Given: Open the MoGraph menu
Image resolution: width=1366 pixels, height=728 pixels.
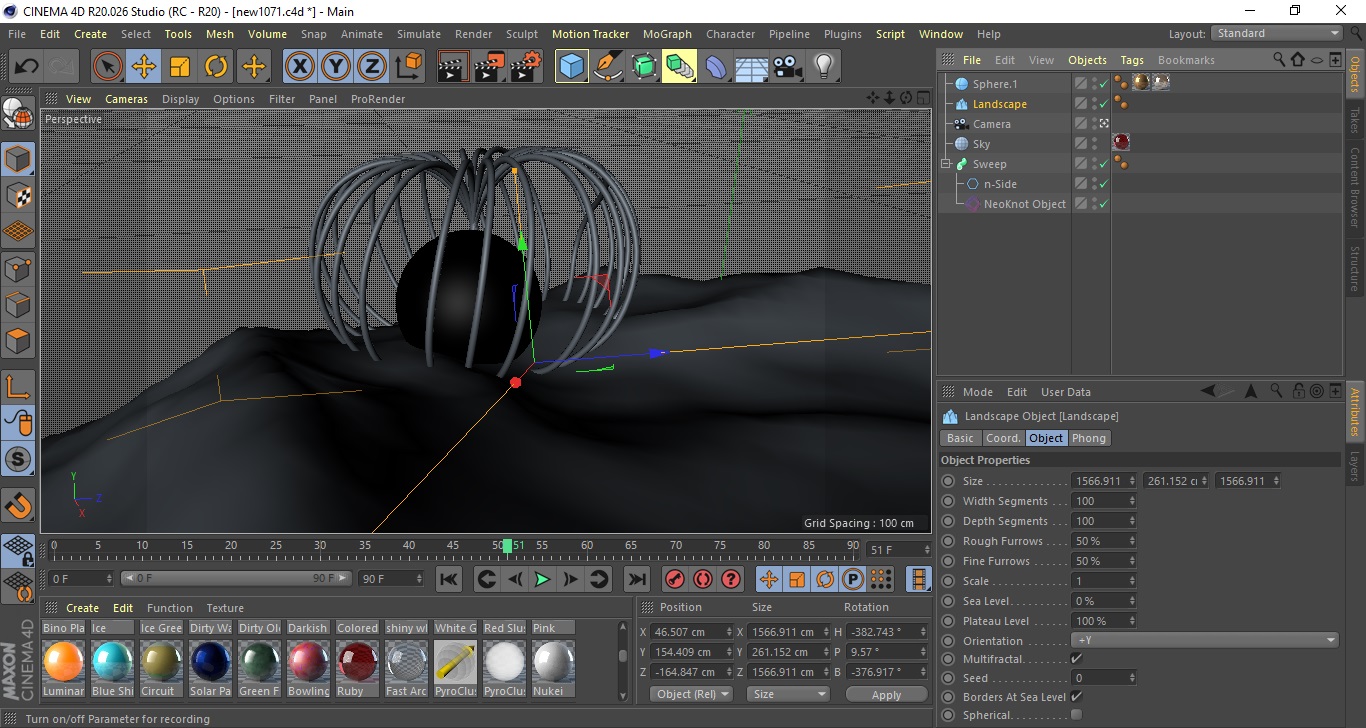Looking at the screenshot, I should (x=667, y=34).
